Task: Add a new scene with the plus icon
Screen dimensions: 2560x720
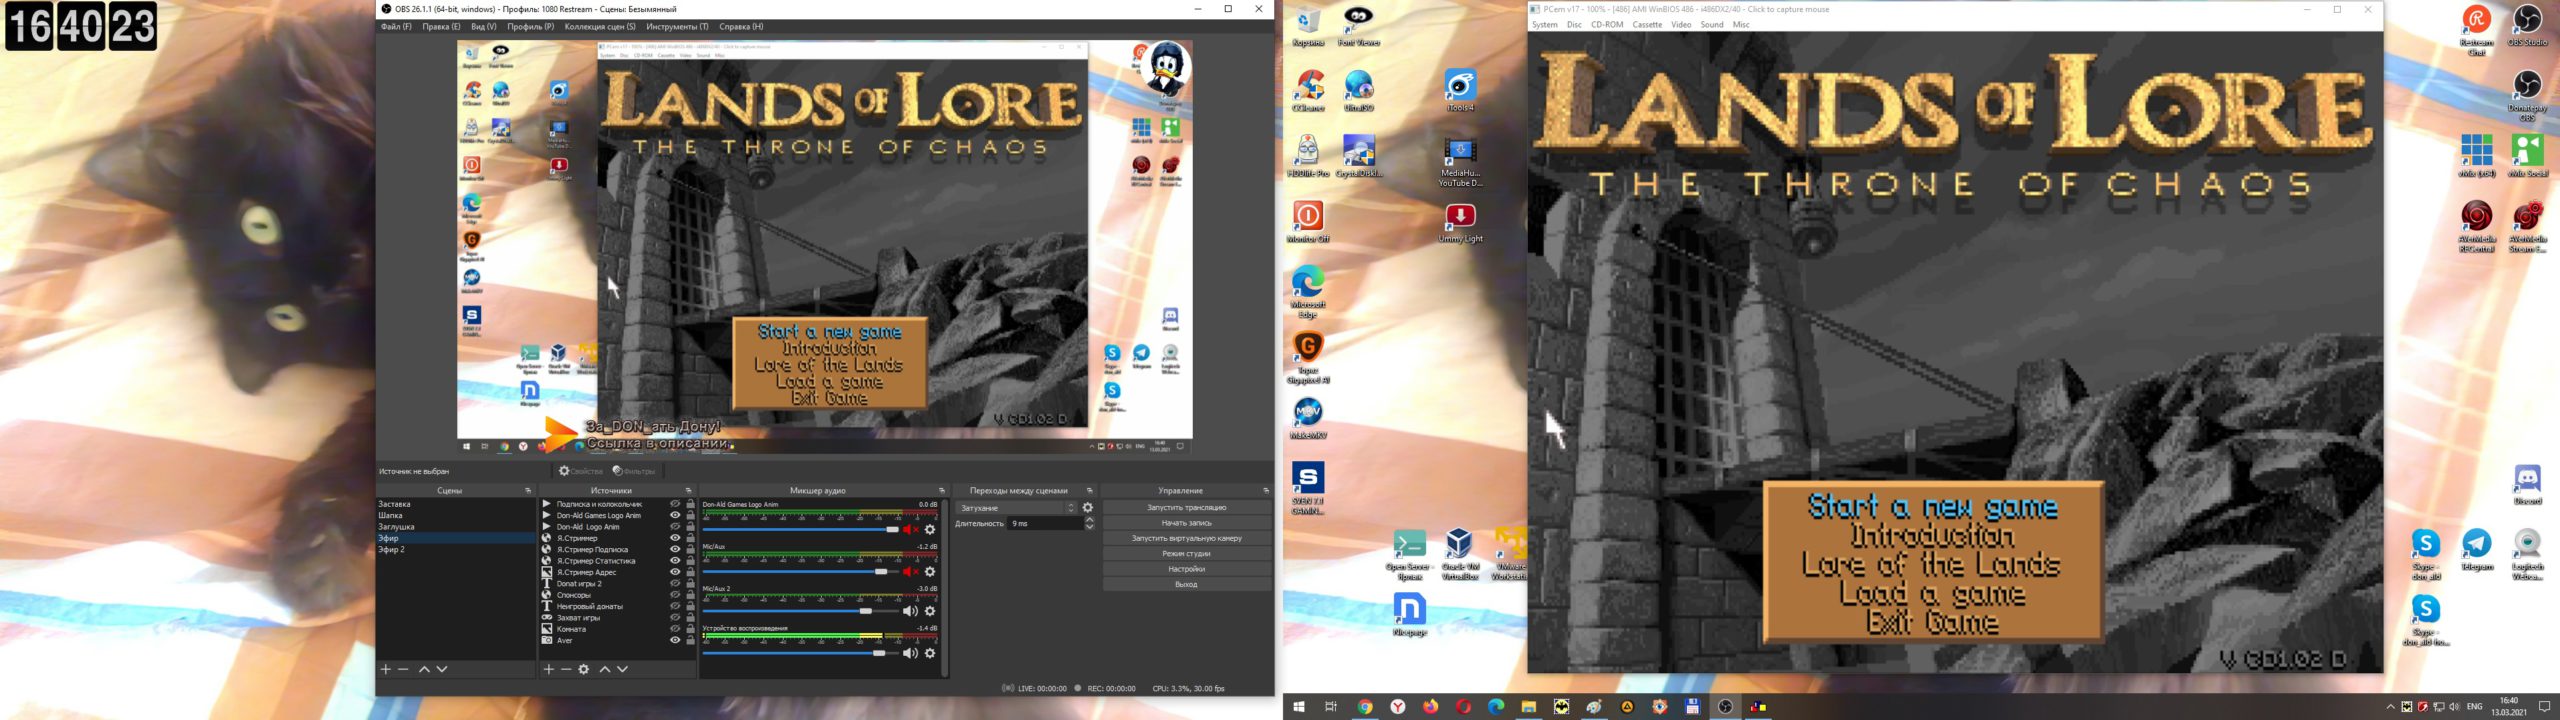Action: [386, 669]
